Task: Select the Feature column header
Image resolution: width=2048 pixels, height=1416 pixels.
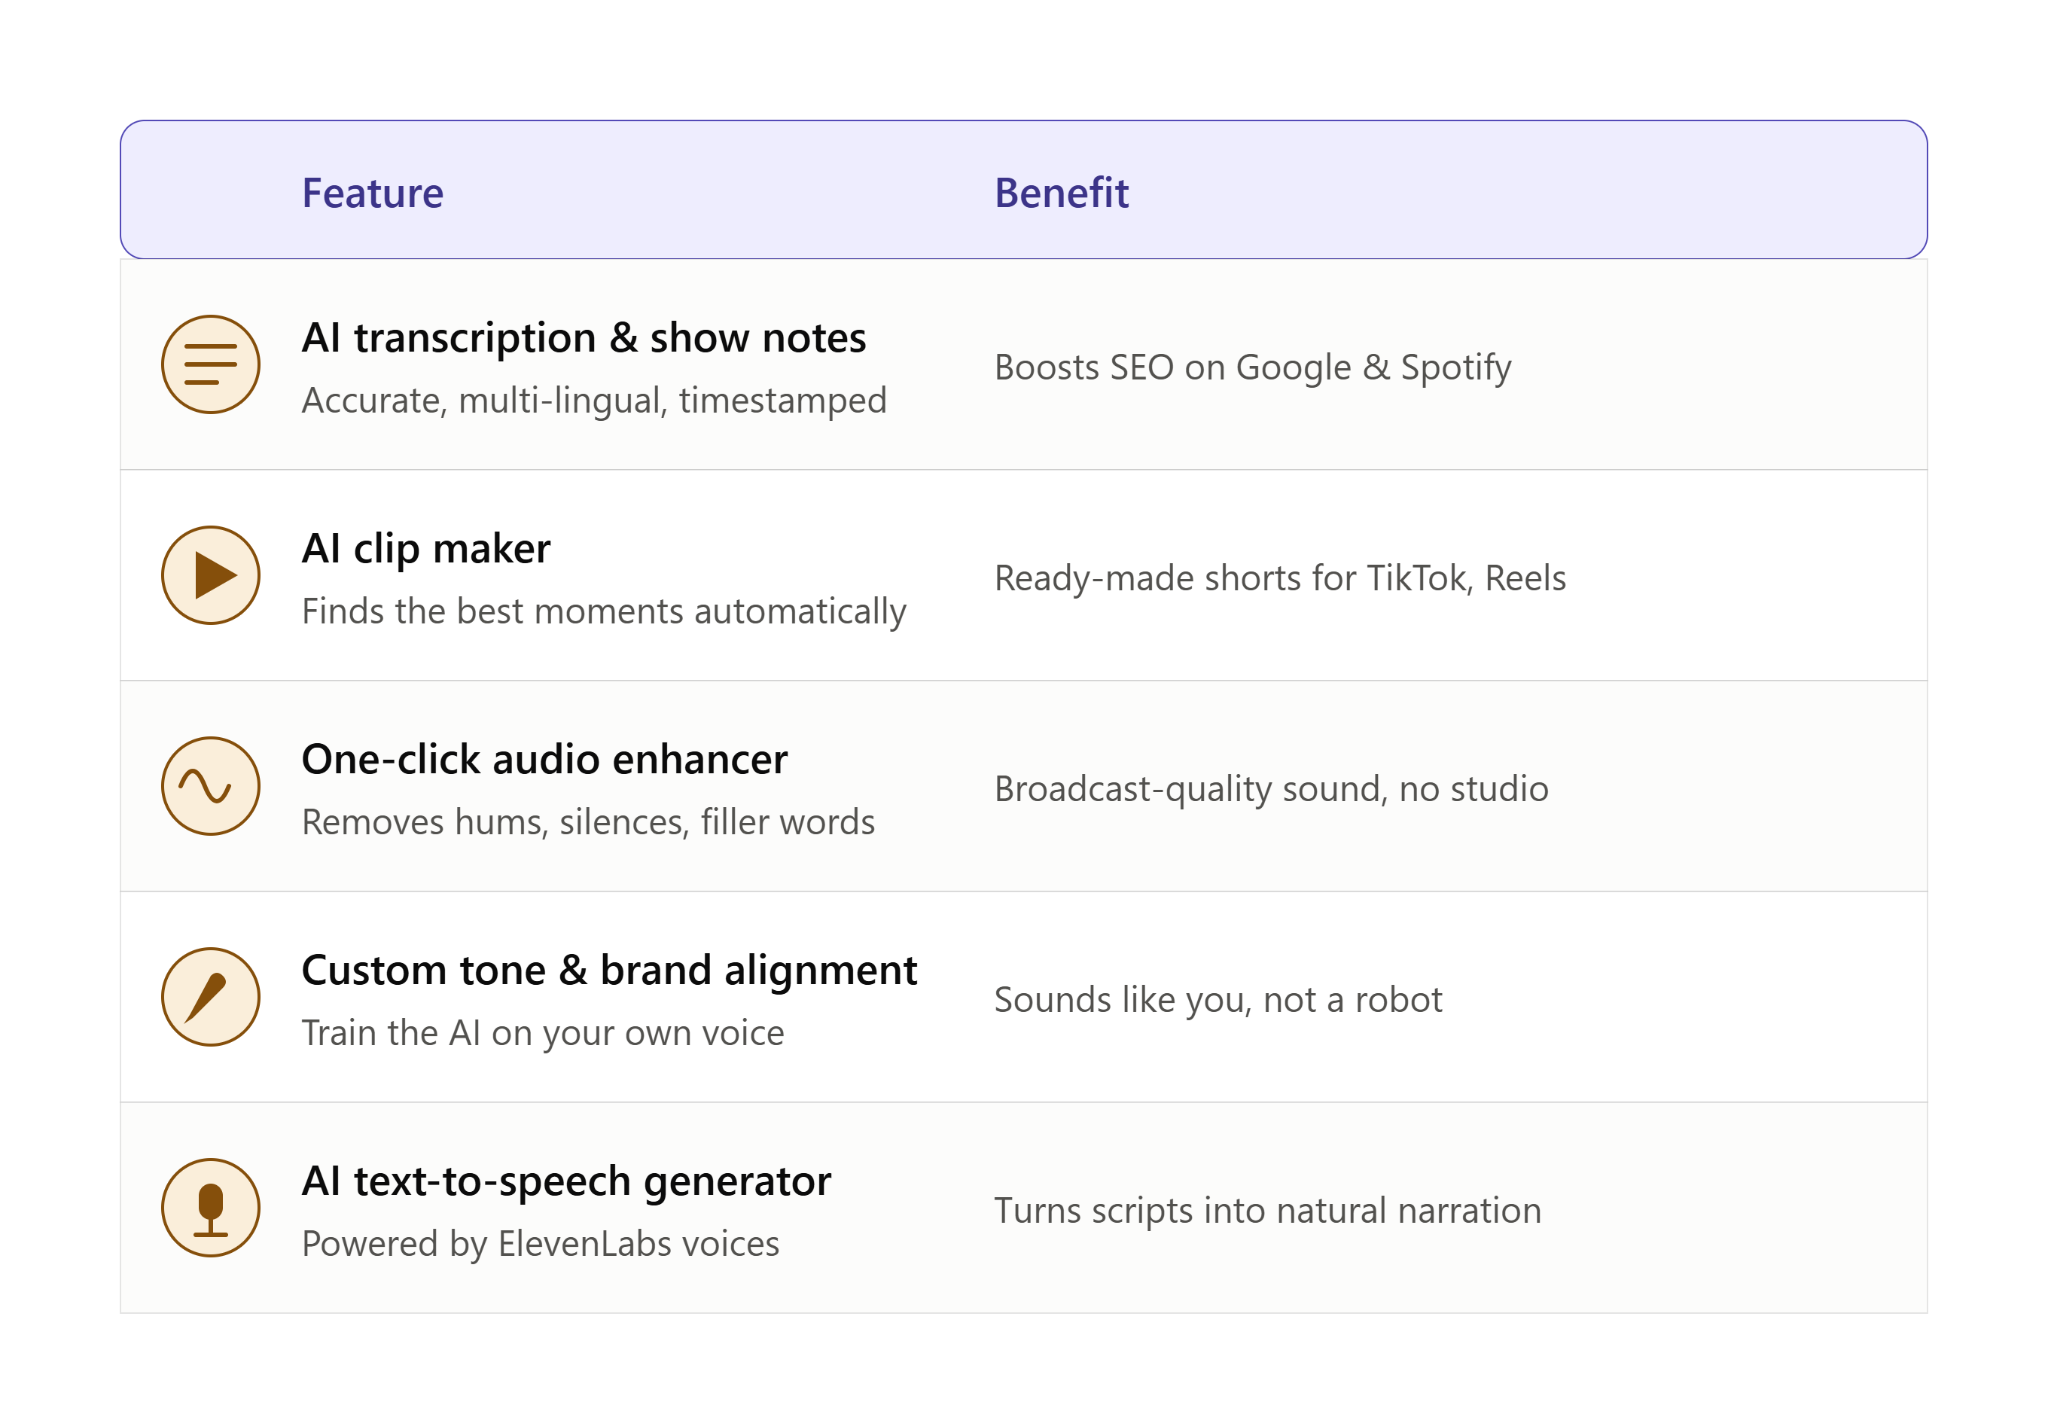Action: click(373, 192)
